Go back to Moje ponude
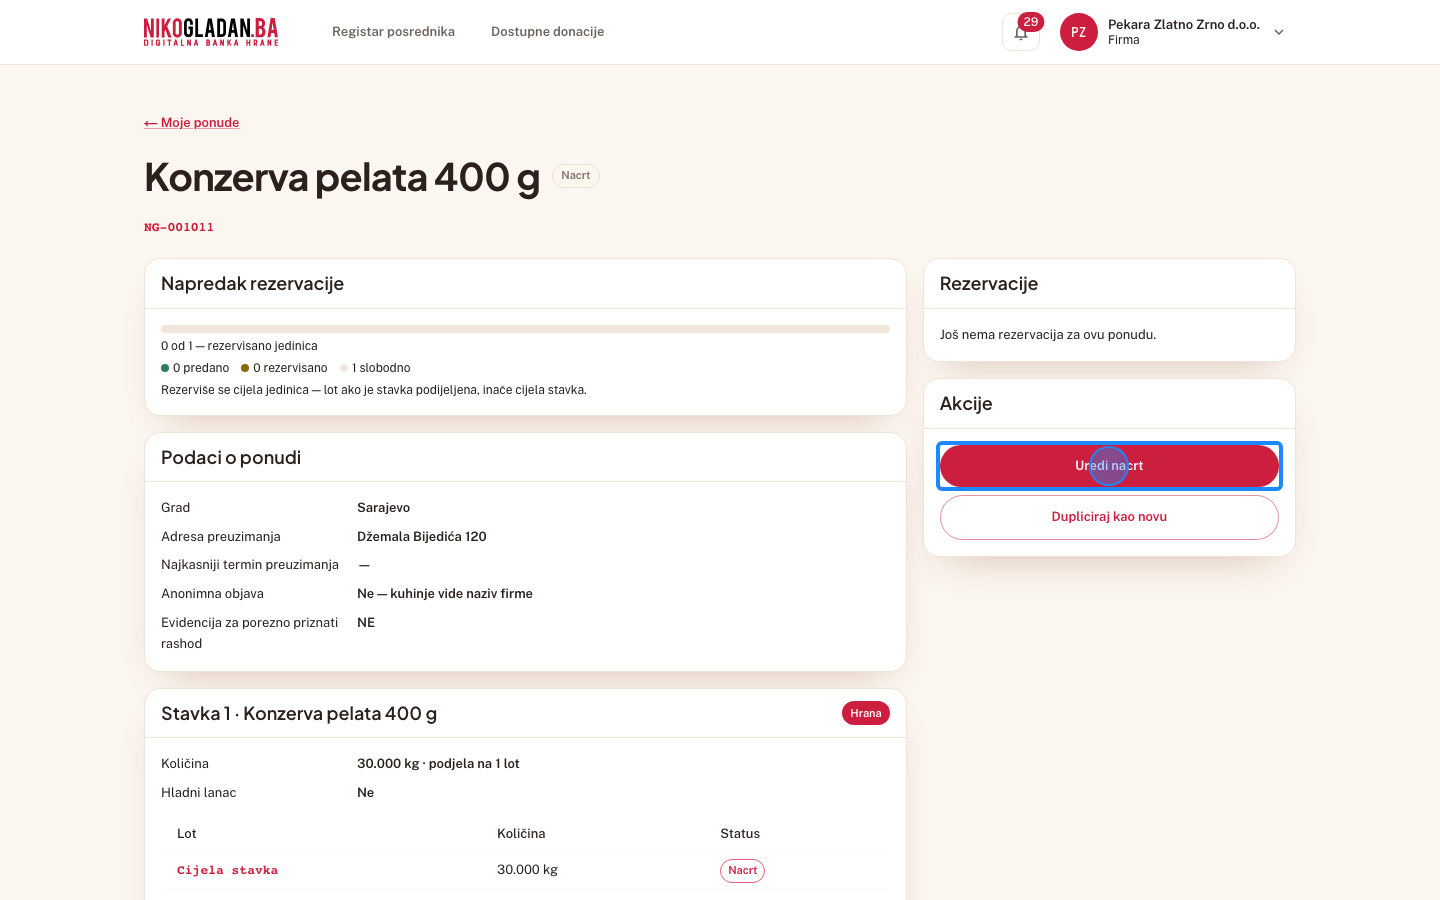Screen dimensions: 1440x900 click(x=192, y=123)
